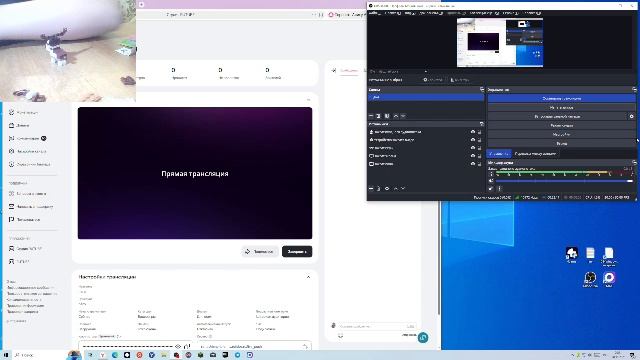This screenshot has height=360, width=640.
Task: Reveal the hidden stream key with eye icon
Action: coord(178,346)
